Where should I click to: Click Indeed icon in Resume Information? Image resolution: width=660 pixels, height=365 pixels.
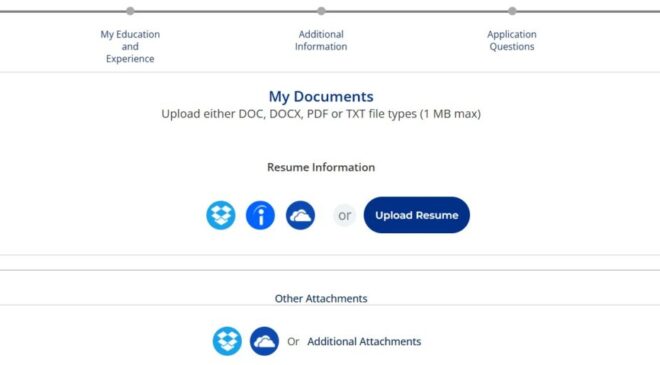[x=260, y=215]
